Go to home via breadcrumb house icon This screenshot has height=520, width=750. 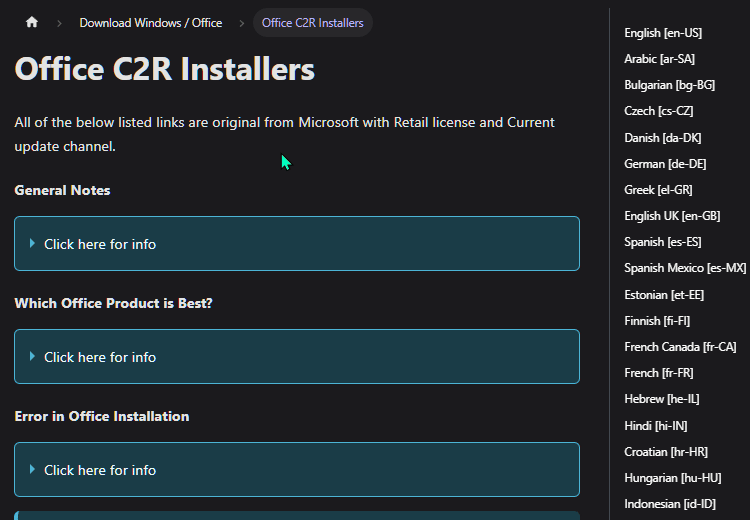tap(32, 22)
